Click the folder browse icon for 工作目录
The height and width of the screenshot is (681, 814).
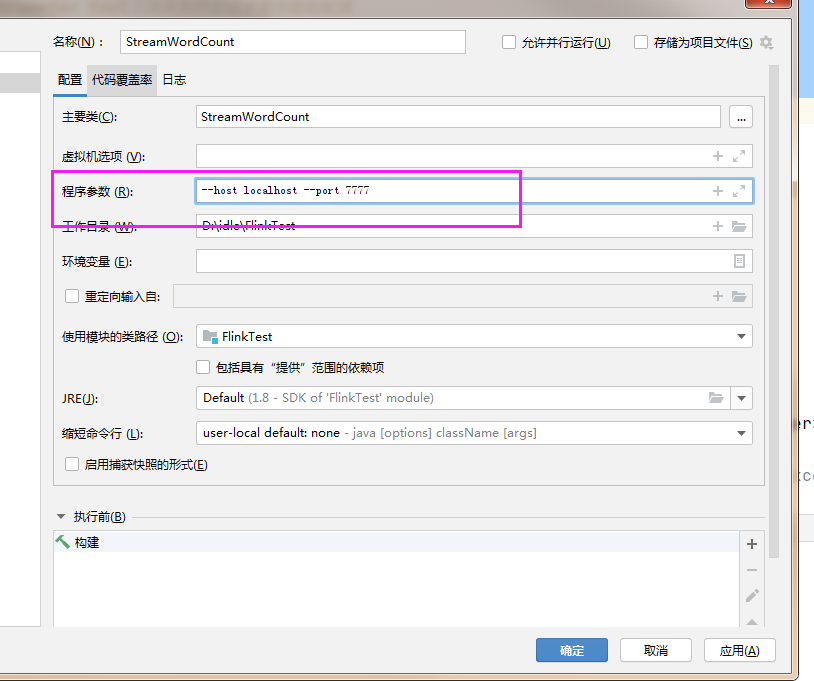tap(739, 225)
